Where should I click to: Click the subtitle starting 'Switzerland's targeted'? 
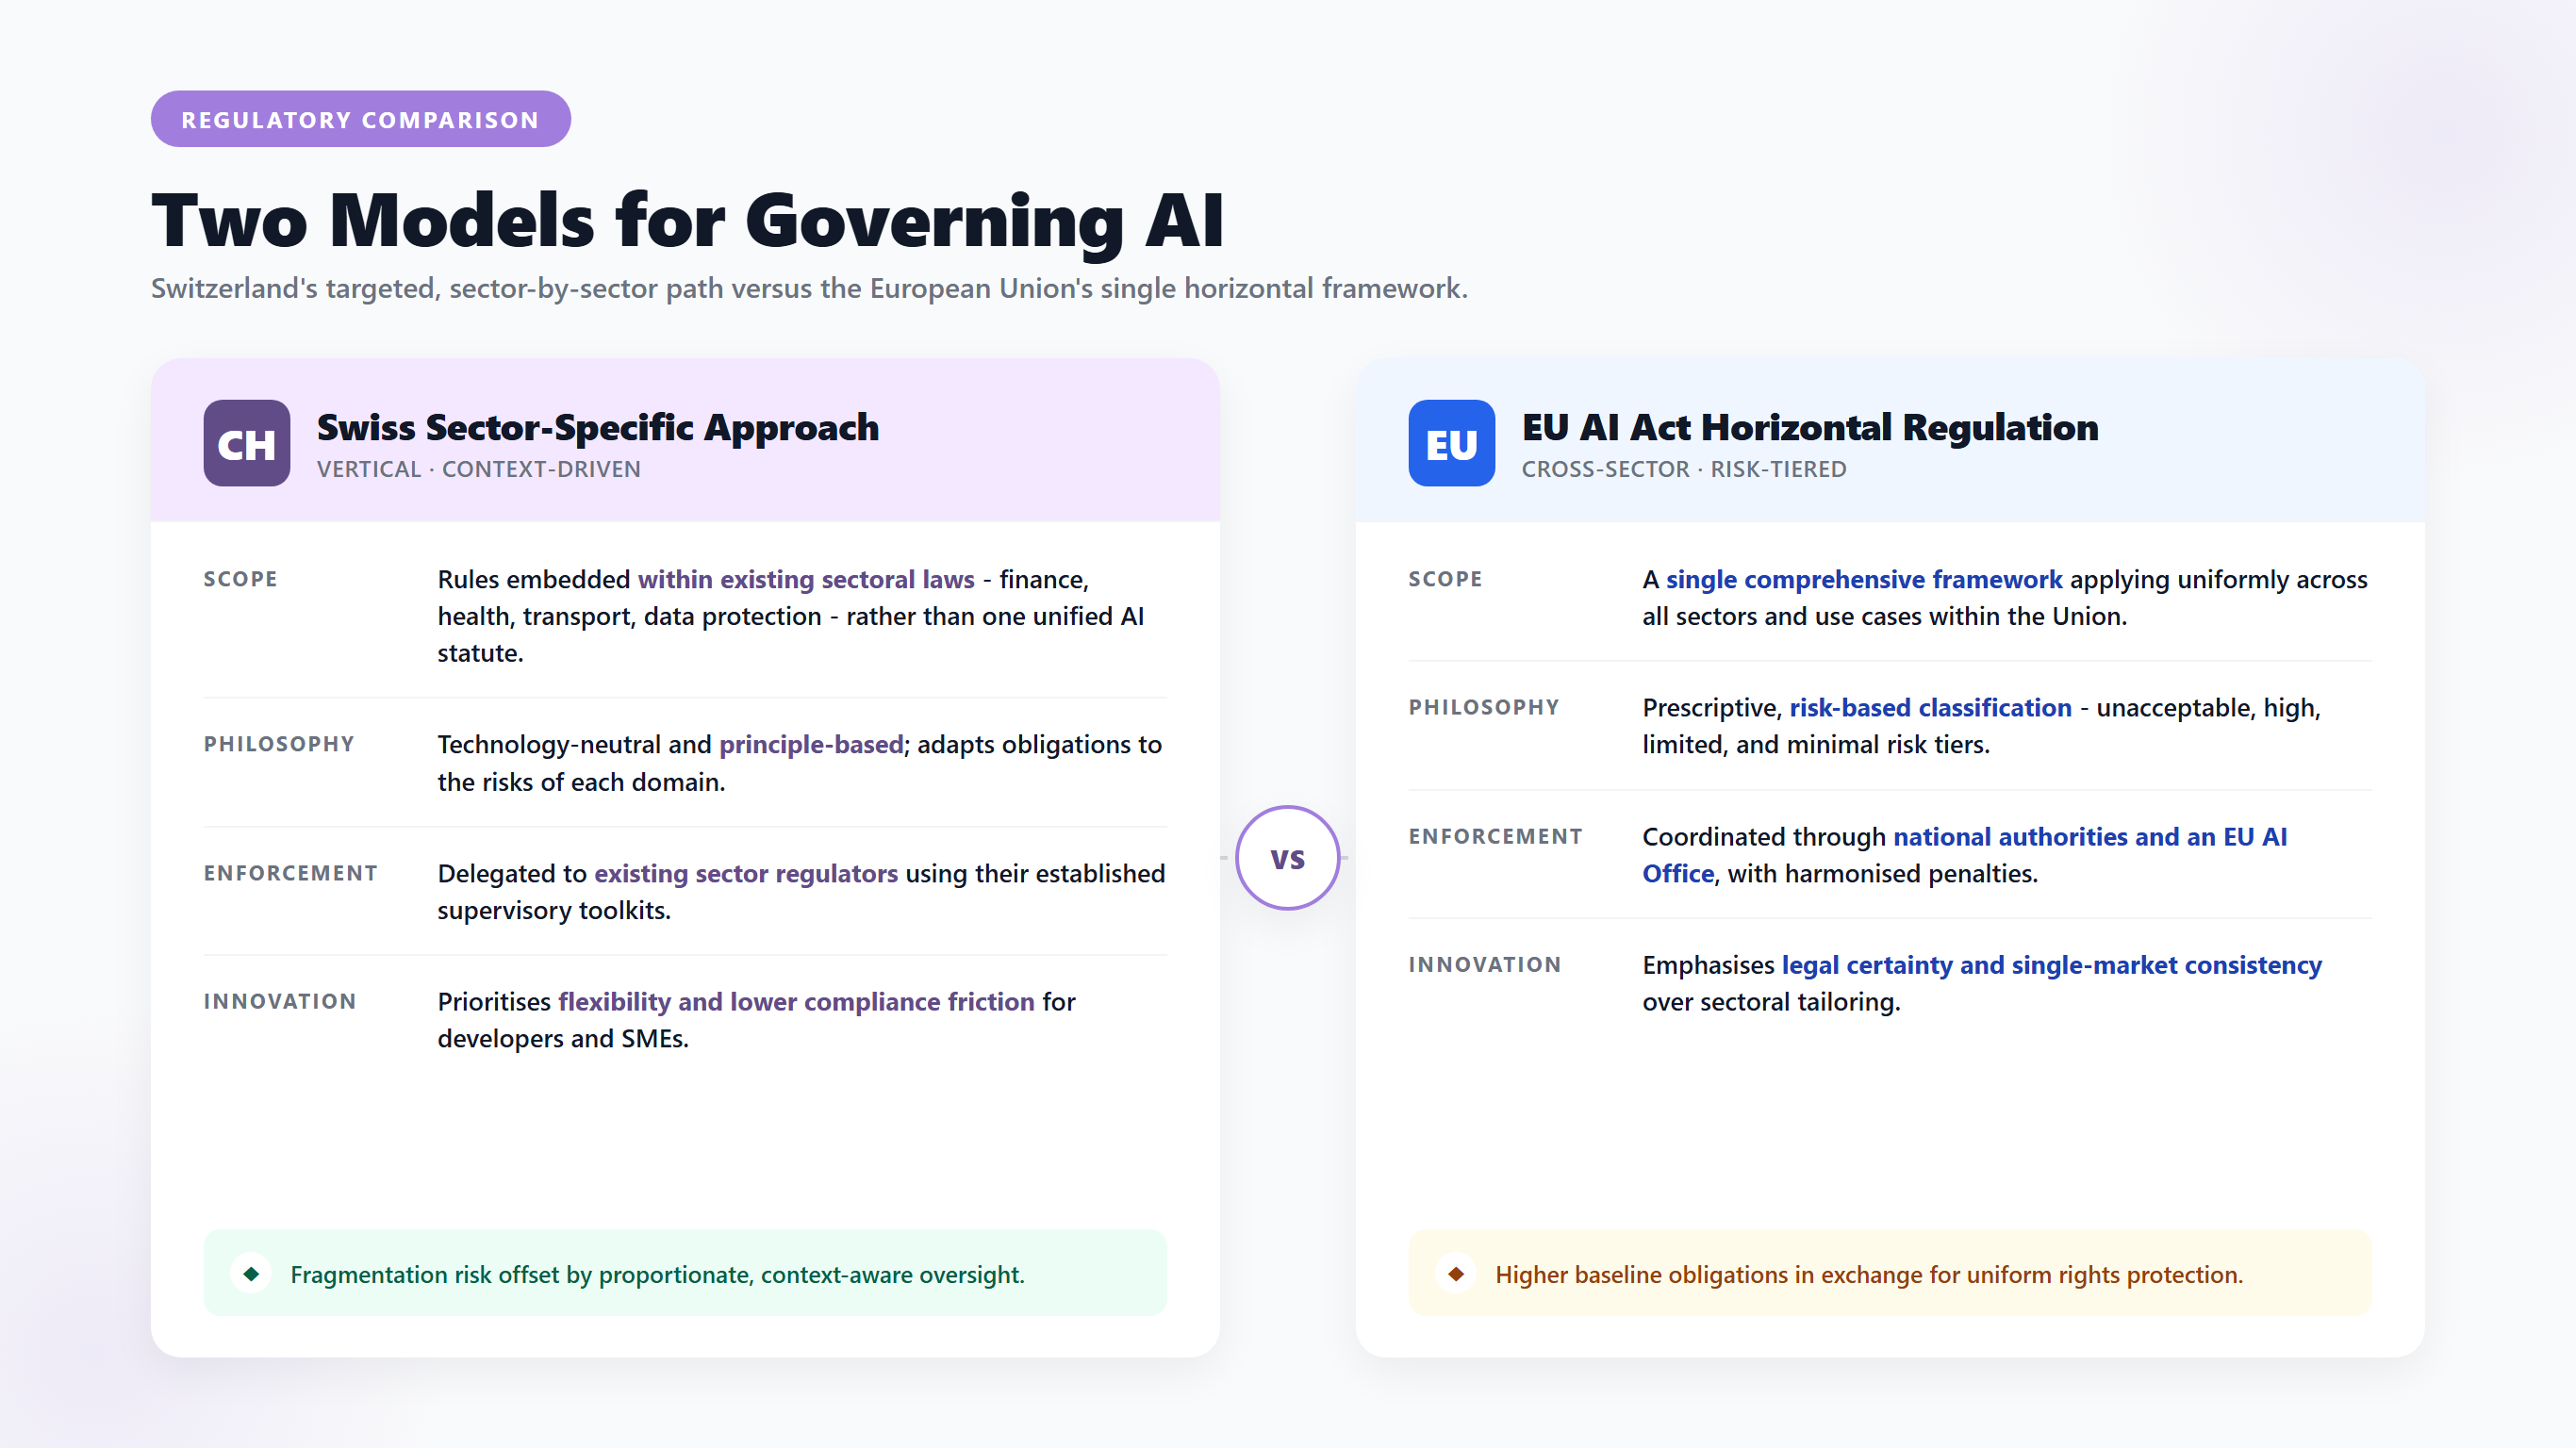[x=809, y=288]
